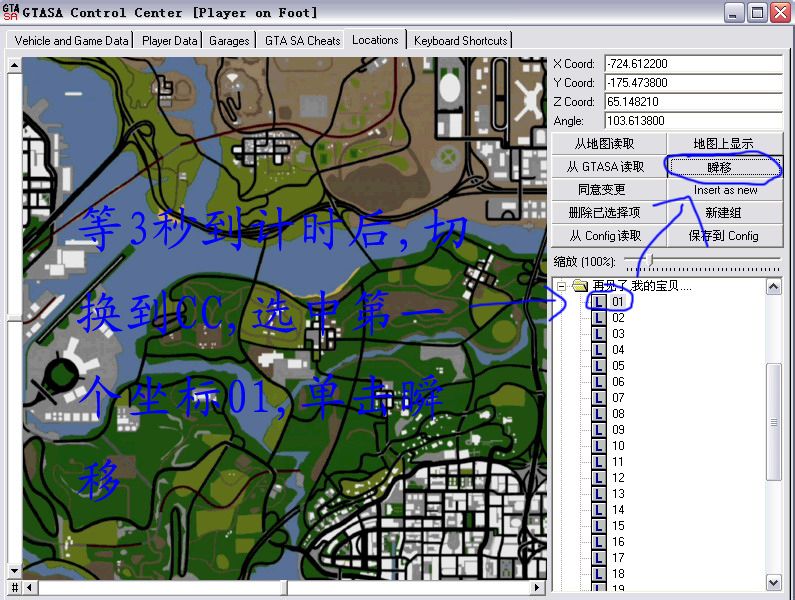Switch to GTA SA Cheats tab
Image resolution: width=795 pixels, height=600 pixels.
[x=302, y=41]
